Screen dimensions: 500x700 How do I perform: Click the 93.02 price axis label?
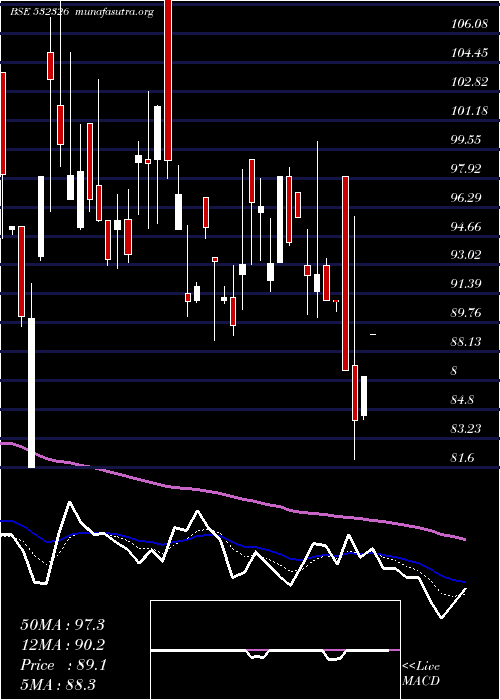[x=466, y=255]
